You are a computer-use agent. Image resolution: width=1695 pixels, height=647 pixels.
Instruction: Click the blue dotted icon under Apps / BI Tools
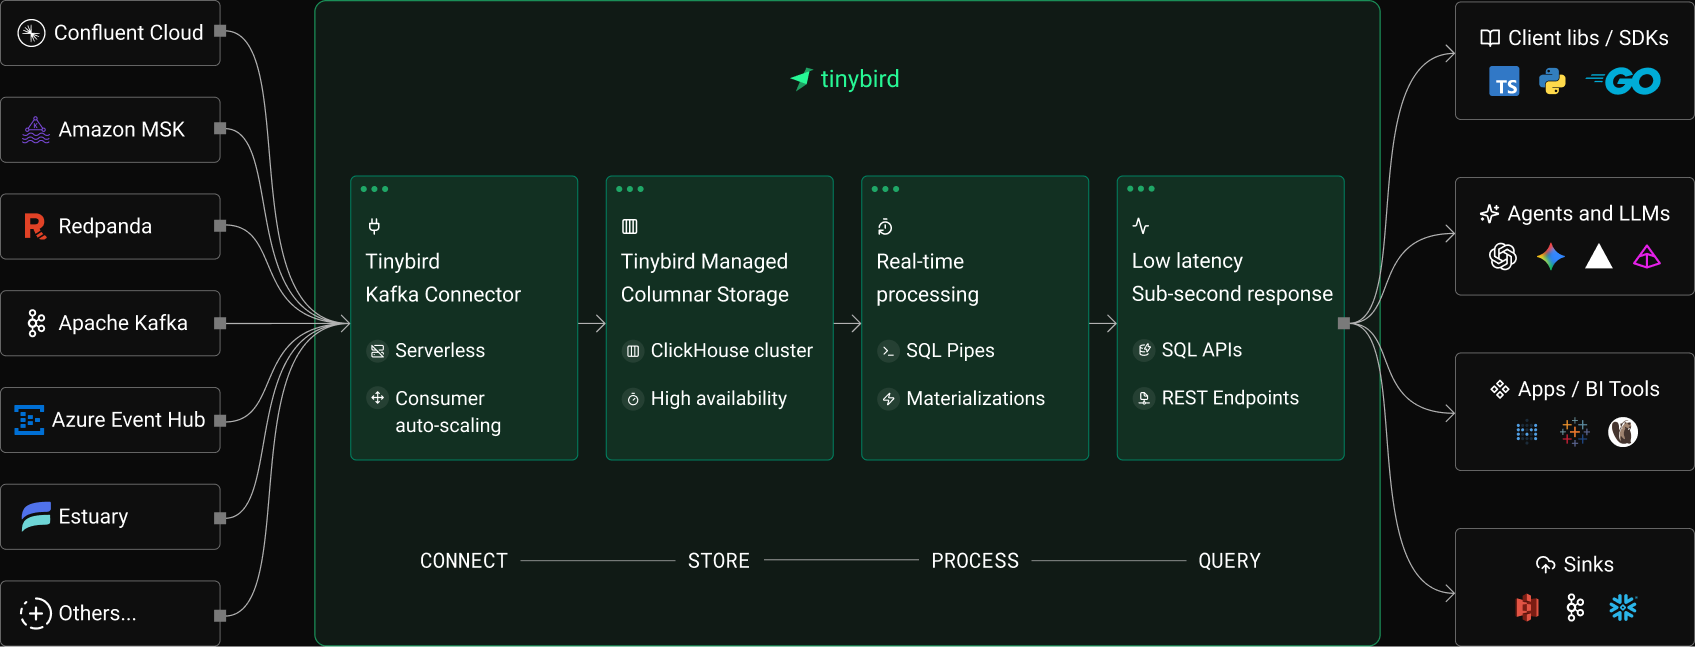pyautogui.click(x=1527, y=432)
